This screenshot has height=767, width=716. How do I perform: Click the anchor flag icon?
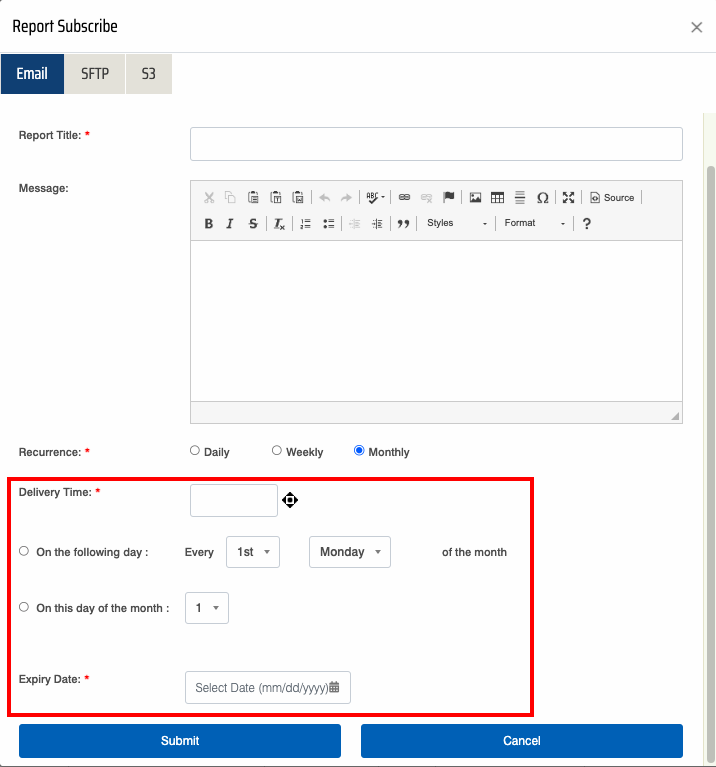[x=449, y=198]
